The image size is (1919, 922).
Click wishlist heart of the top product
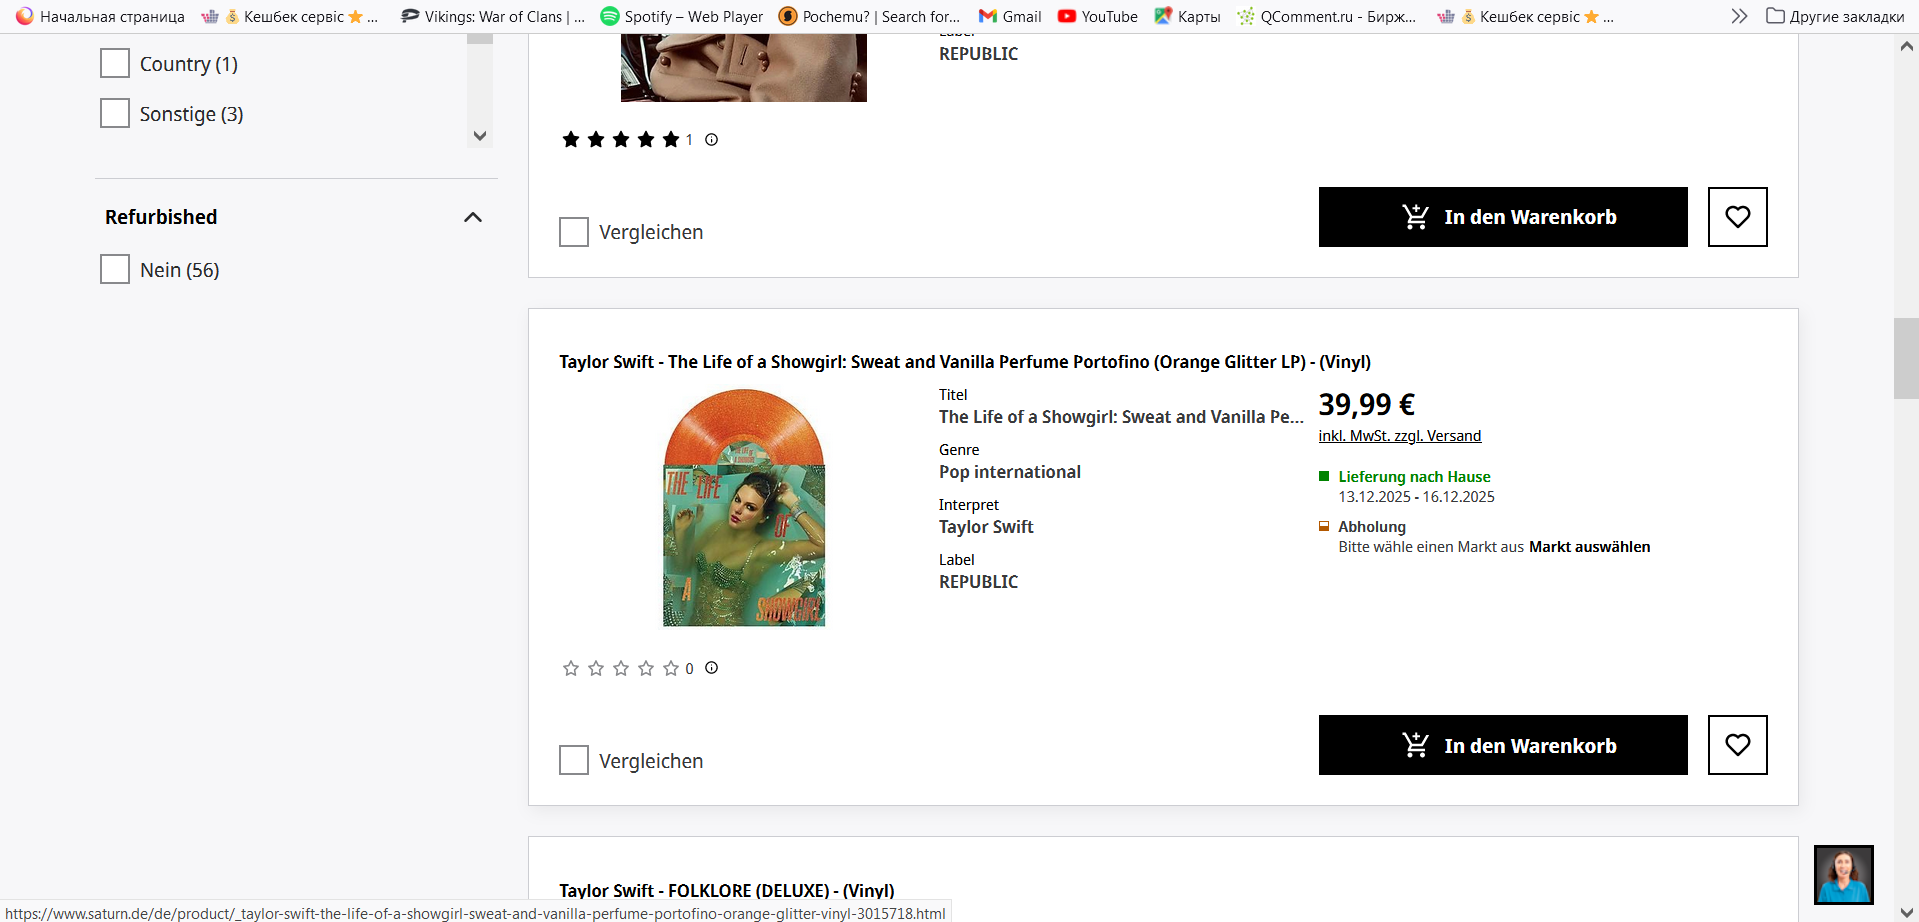(x=1737, y=217)
